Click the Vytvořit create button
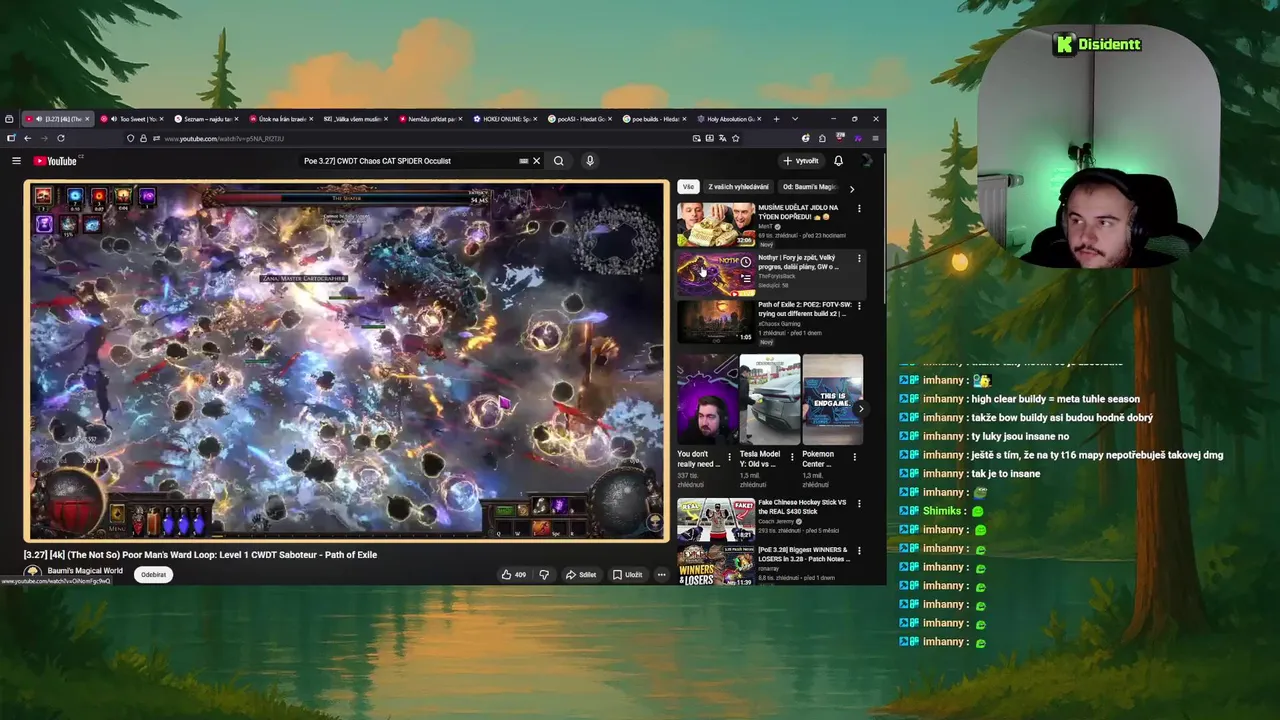The width and height of the screenshot is (1280, 720). click(801, 161)
